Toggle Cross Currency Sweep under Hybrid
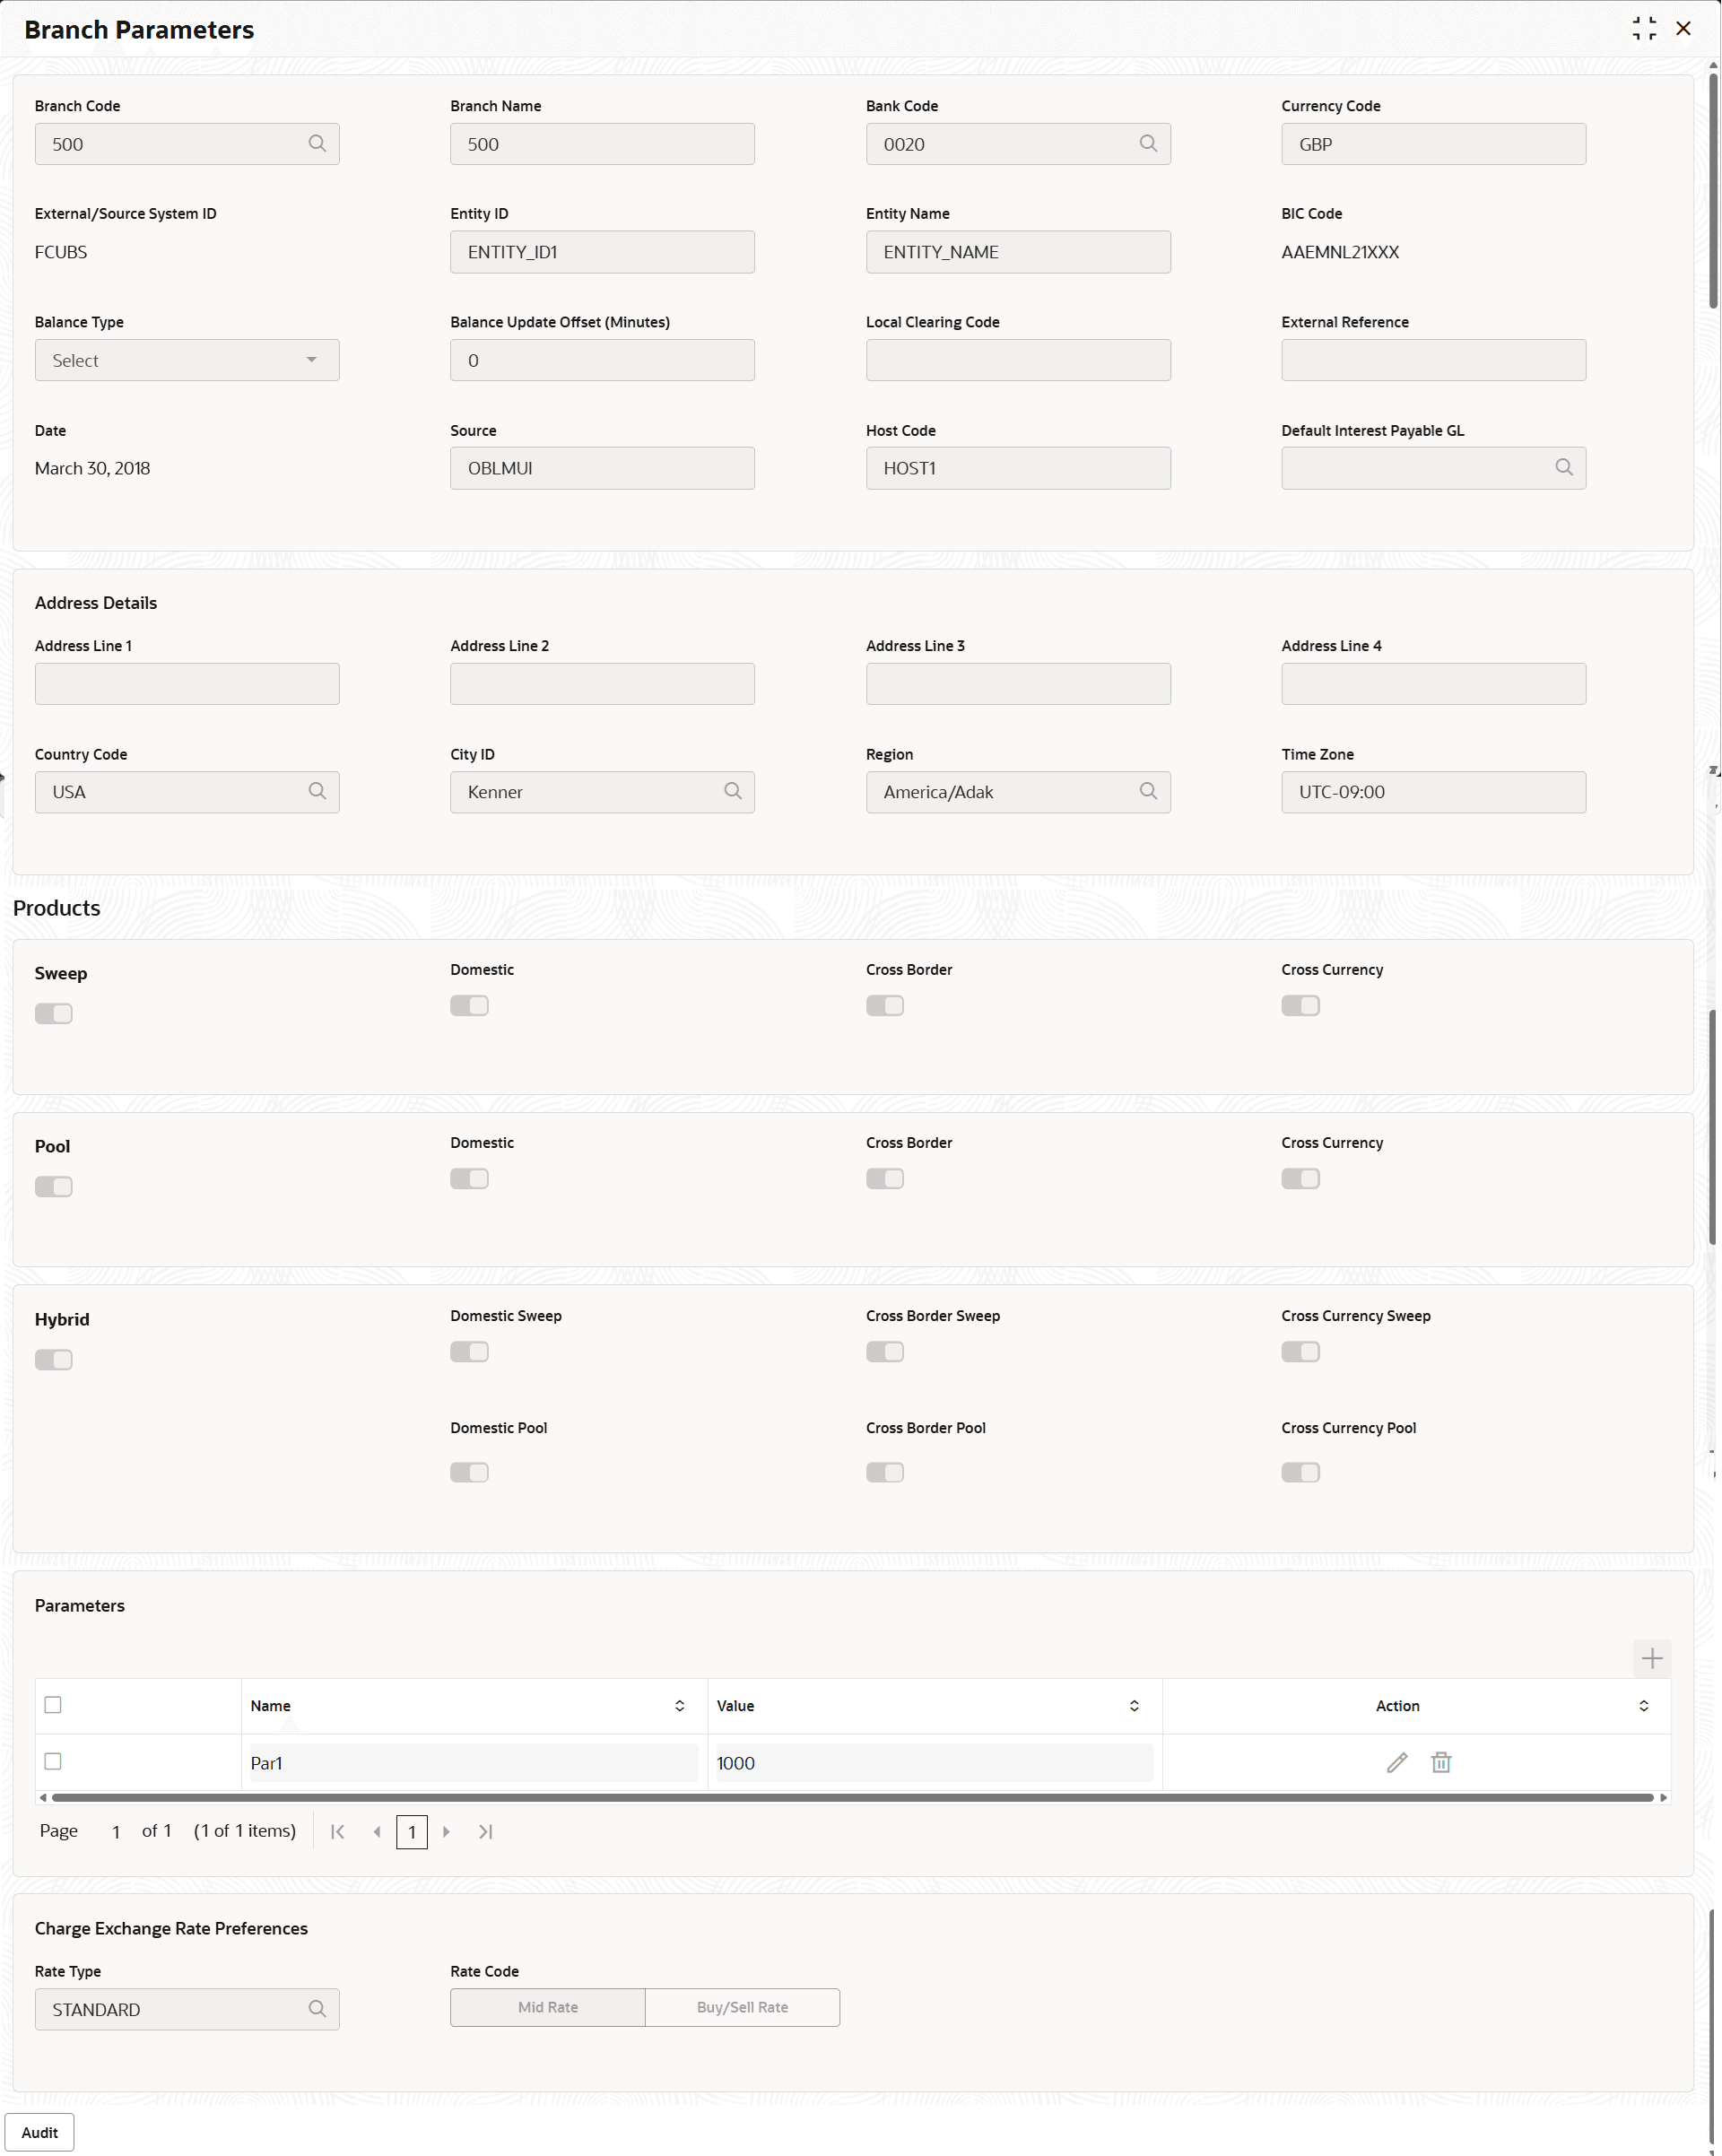 (x=1300, y=1351)
